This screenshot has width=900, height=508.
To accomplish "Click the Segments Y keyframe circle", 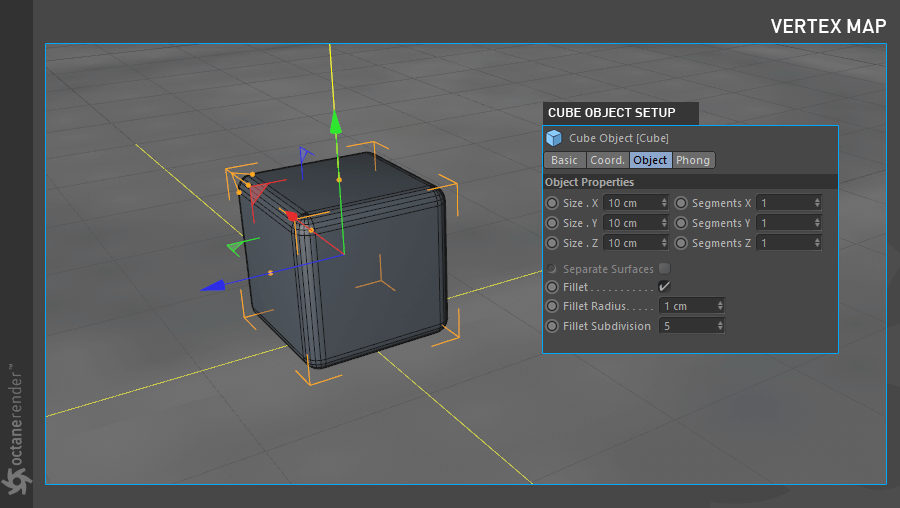I will [681, 223].
